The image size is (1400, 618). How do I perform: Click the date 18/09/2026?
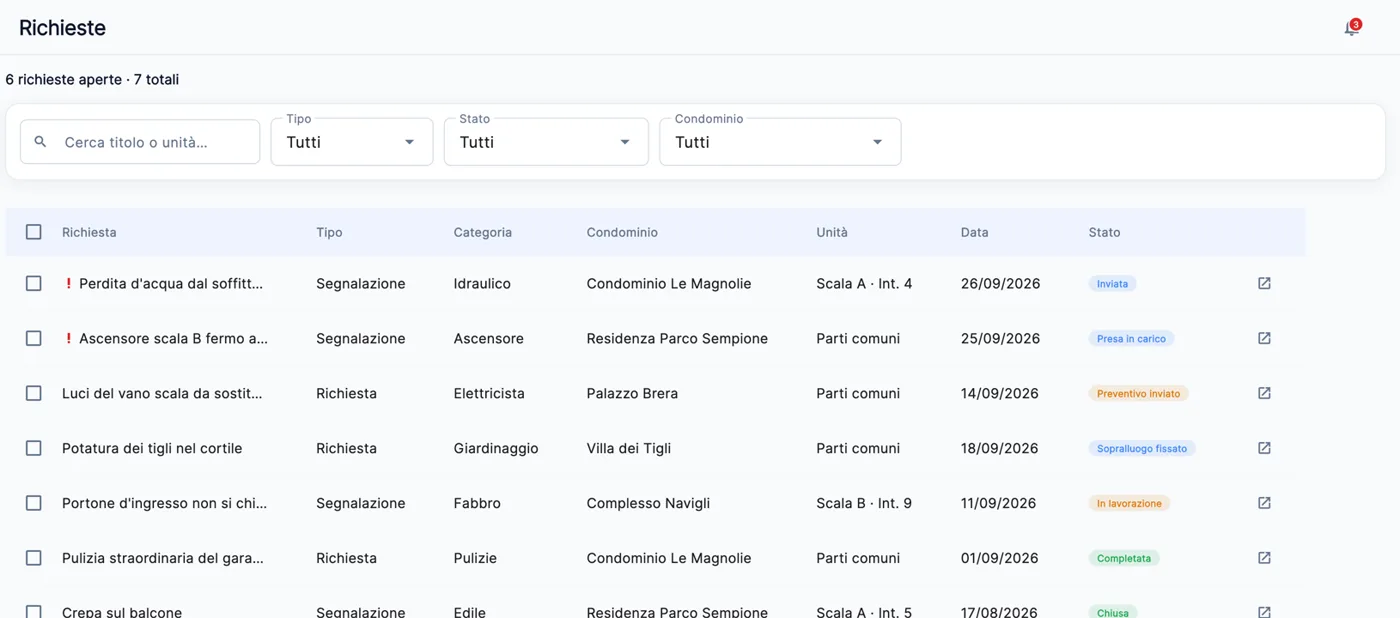click(1000, 448)
